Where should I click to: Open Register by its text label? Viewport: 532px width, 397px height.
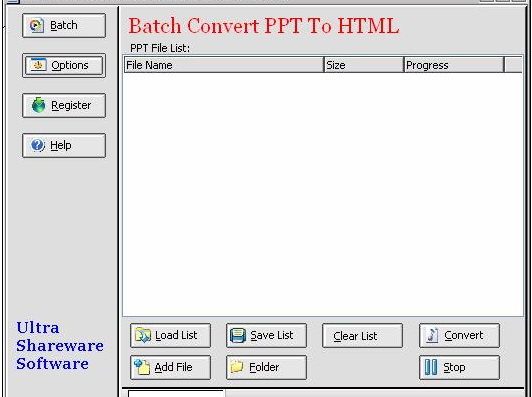71,106
